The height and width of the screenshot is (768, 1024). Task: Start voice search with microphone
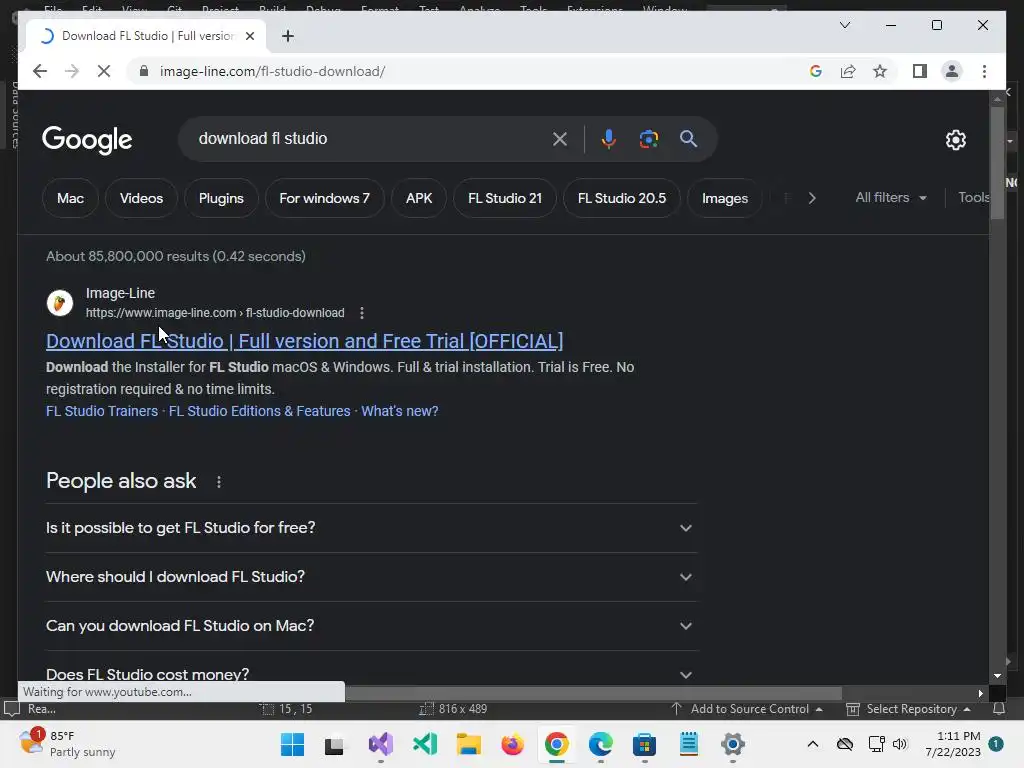coord(609,138)
